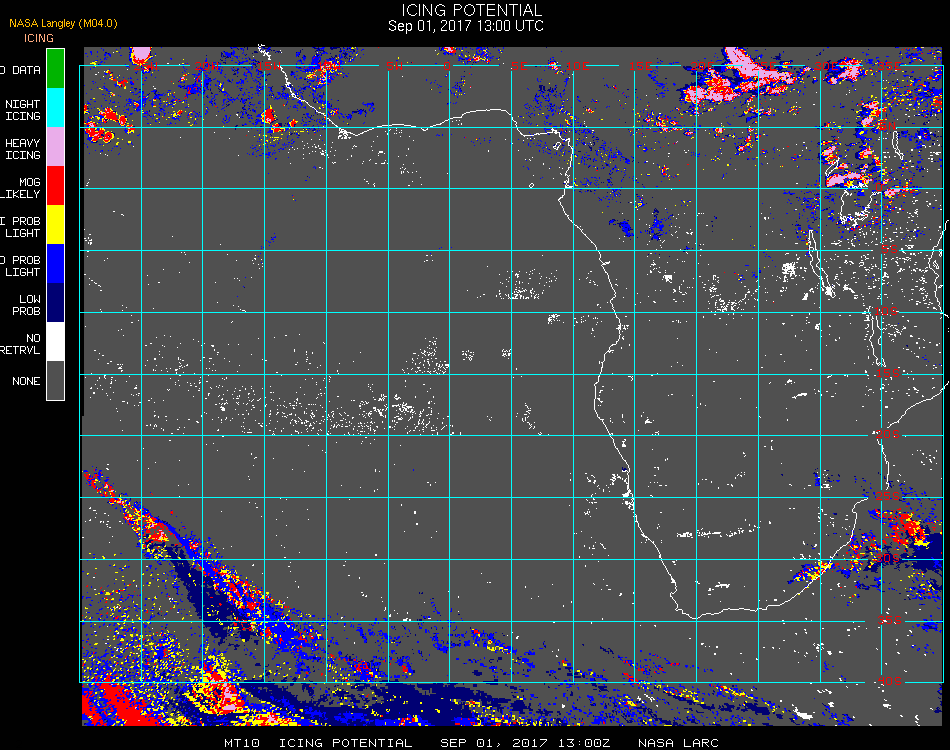The width and height of the screenshot is (950, 750).
Task: Click the '30S' latitude label
Action: 888,558
